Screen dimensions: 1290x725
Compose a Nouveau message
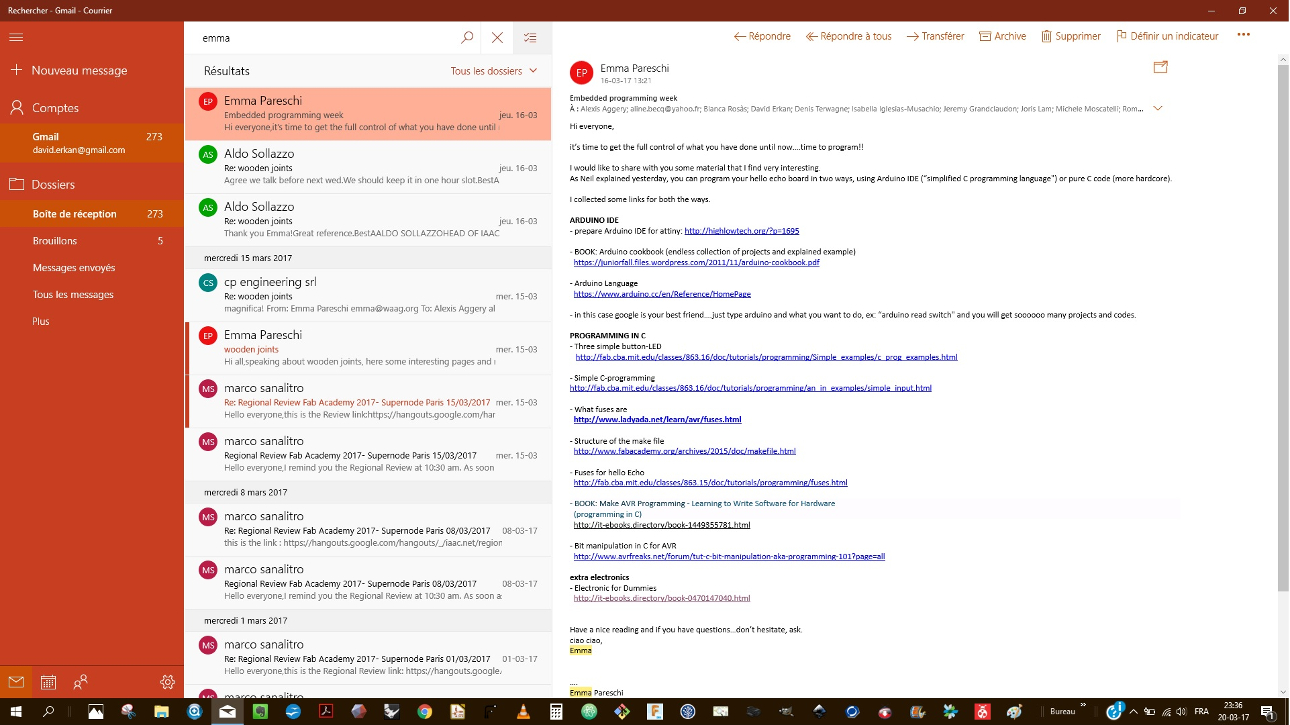click(x=92, y=71)
